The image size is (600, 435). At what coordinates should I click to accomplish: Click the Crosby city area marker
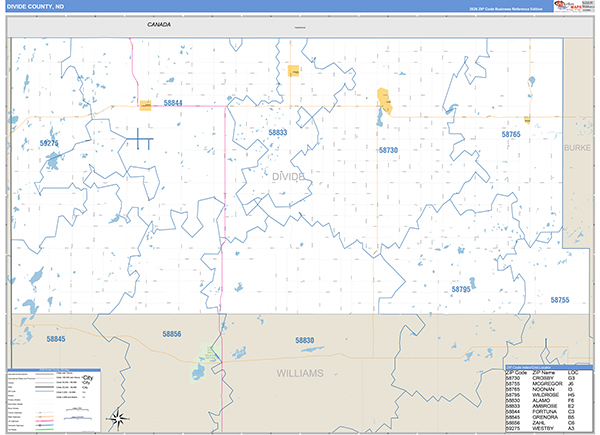[384, 101]
